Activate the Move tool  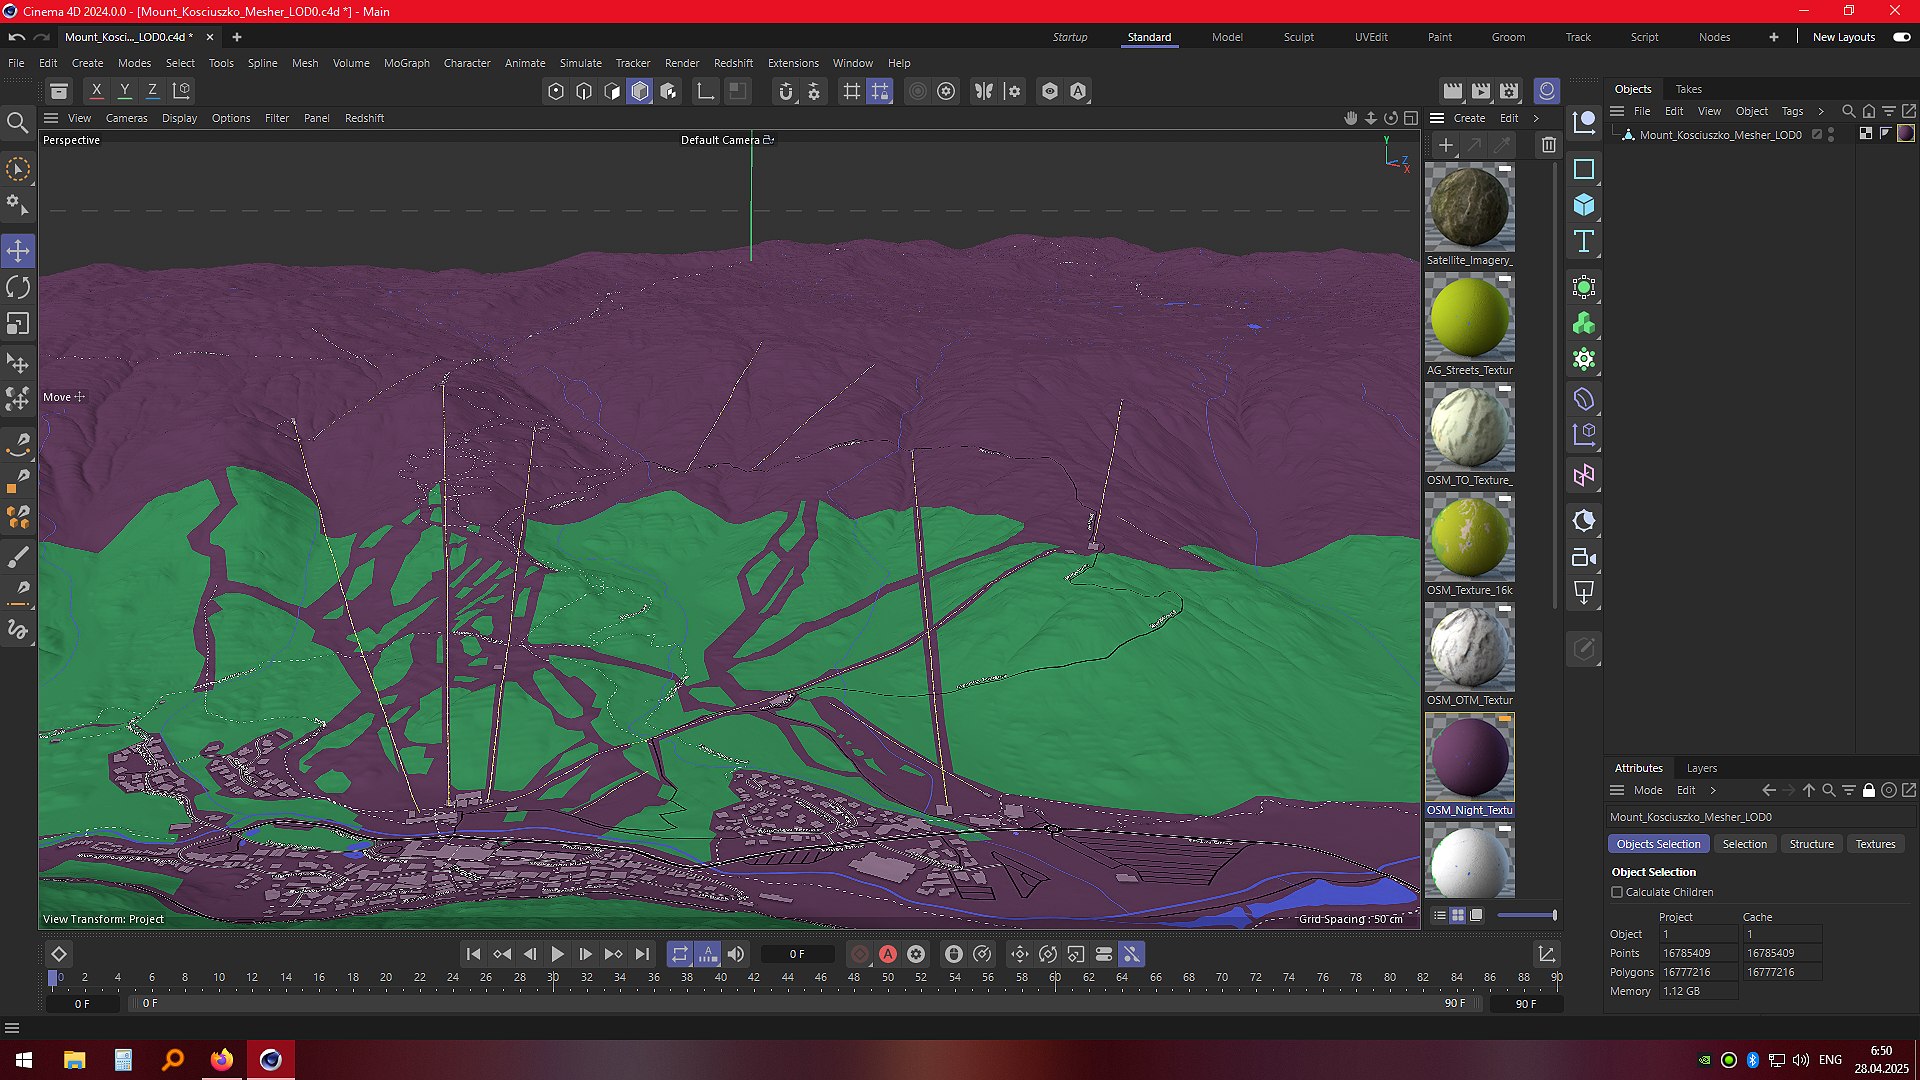(18, 251)
